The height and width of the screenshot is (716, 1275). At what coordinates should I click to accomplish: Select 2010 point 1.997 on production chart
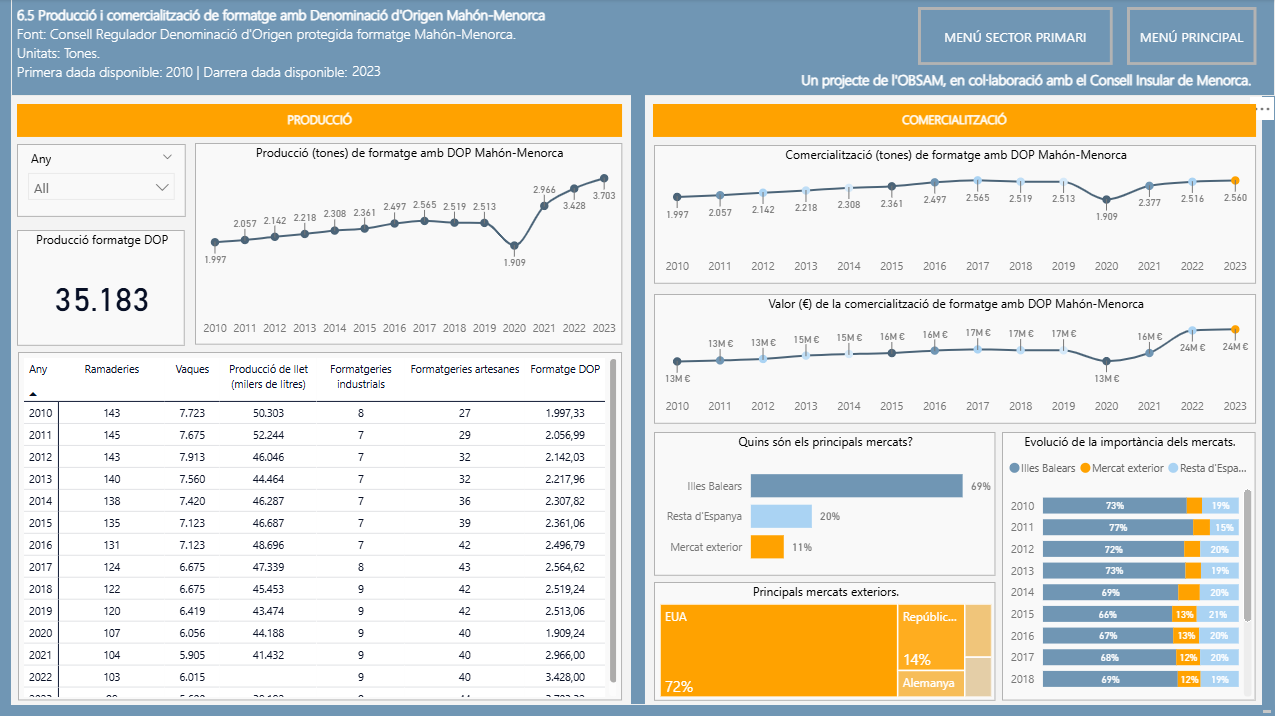215,242
